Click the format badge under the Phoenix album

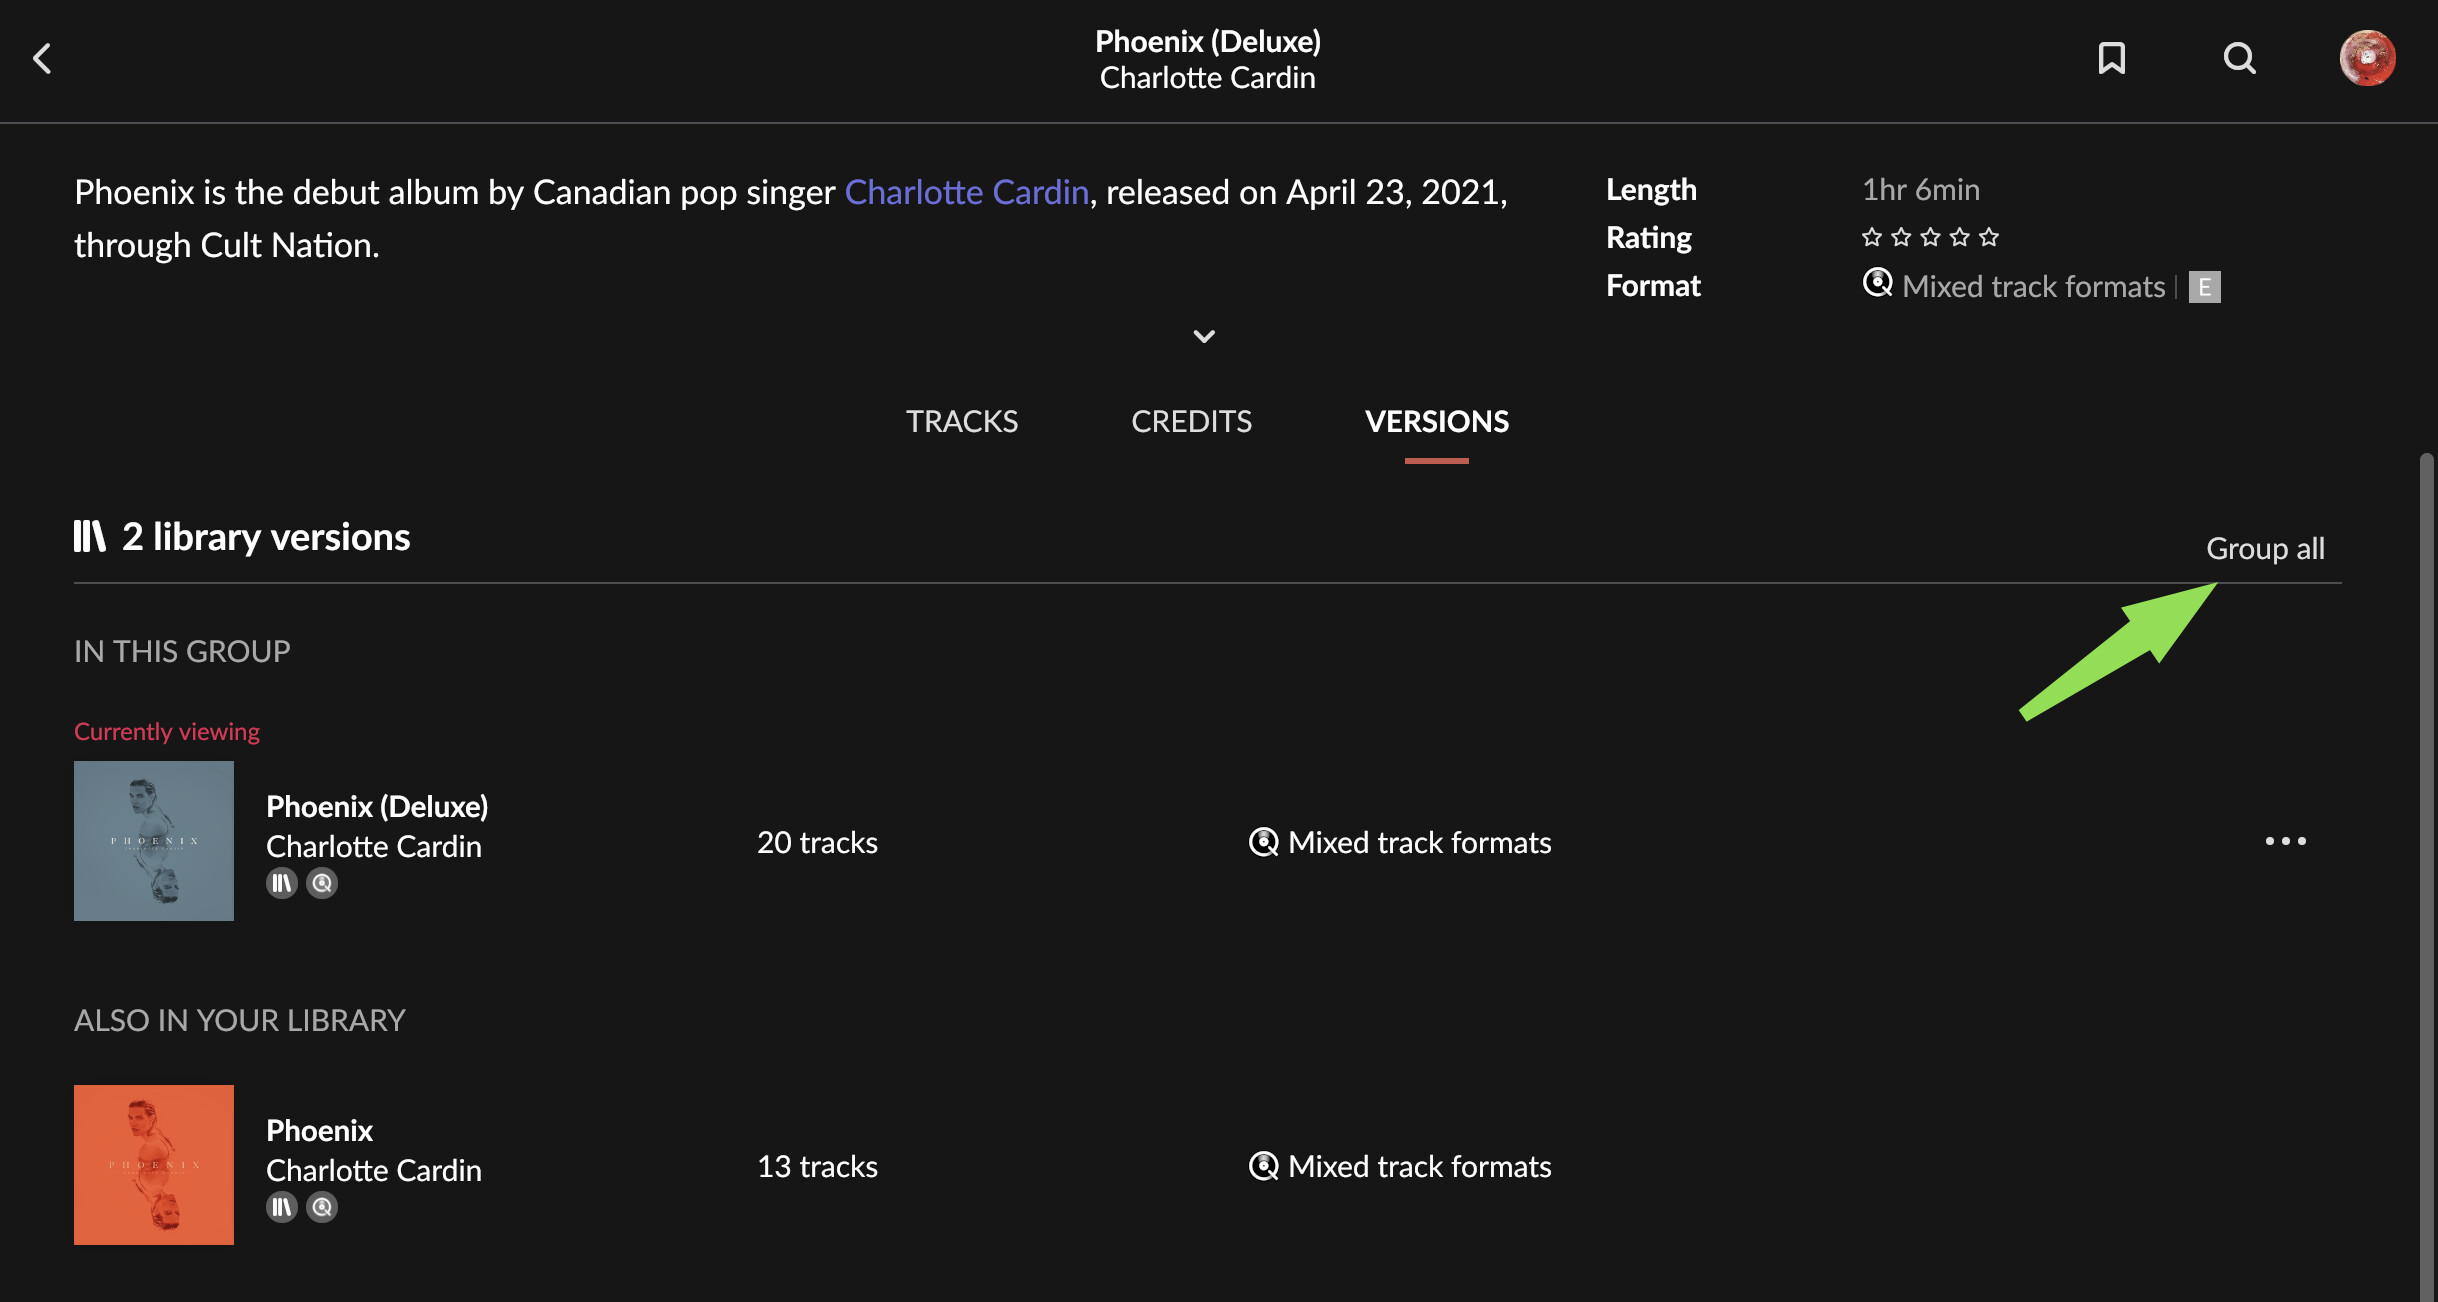click(322, 1207)
